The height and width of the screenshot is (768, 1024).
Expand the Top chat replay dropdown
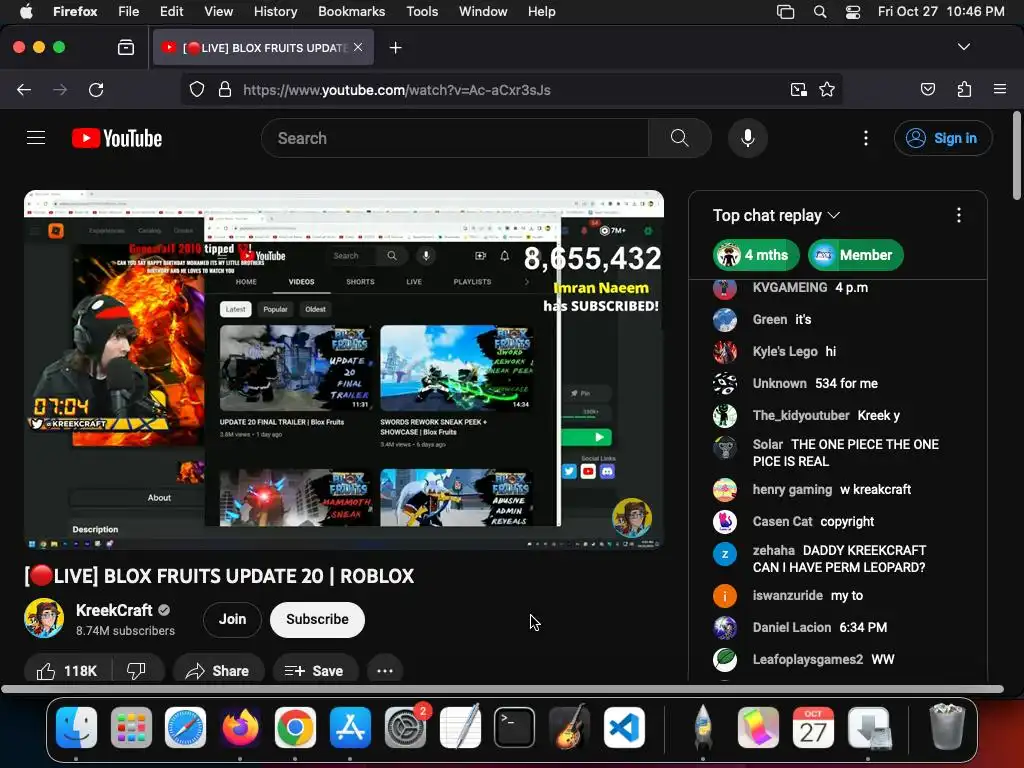pos(776,216)
